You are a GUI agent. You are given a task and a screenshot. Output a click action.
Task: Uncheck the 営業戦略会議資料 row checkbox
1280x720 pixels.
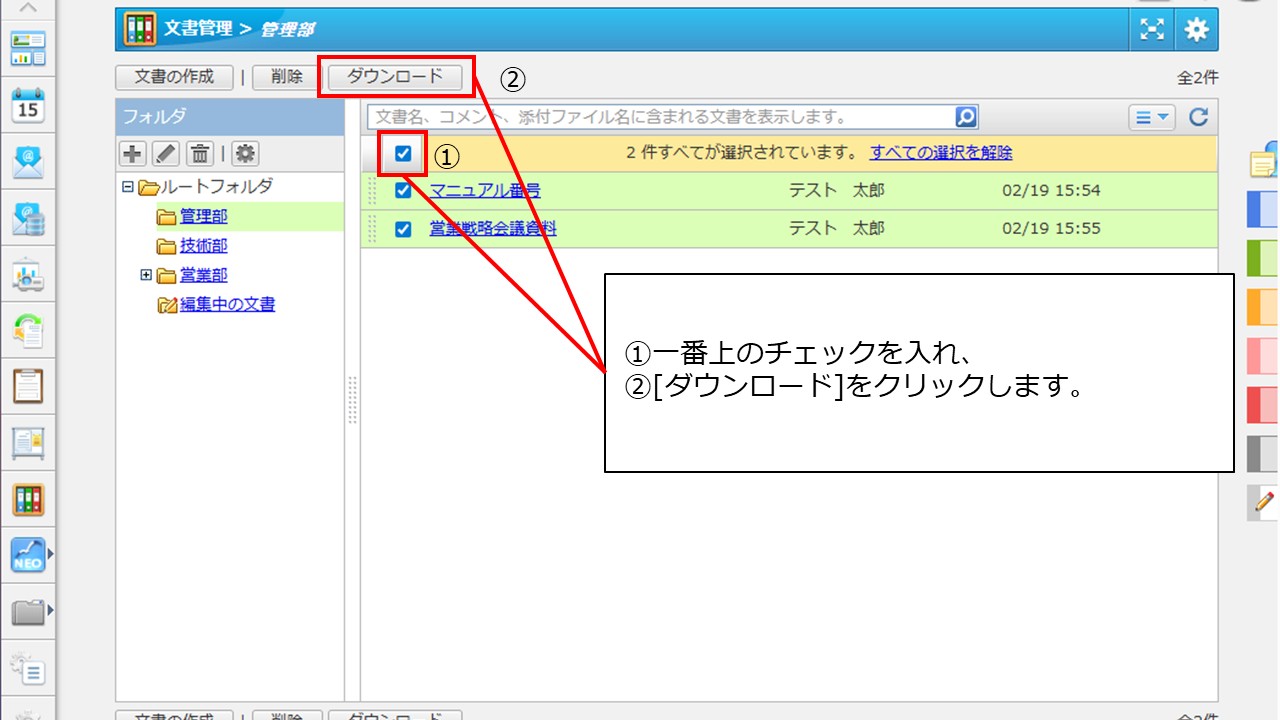pos(403,229)
